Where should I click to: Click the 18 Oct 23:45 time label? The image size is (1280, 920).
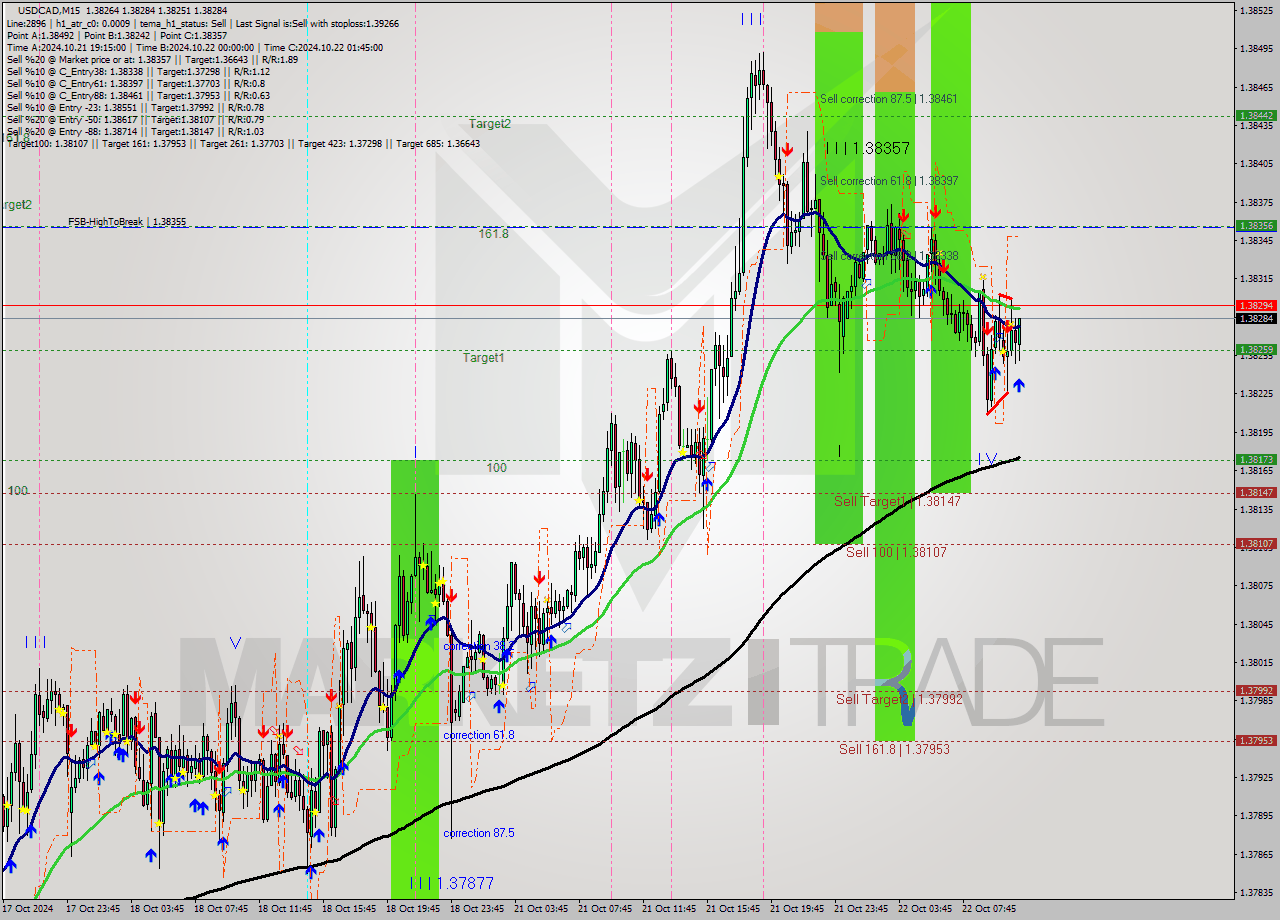pos(477,909)
